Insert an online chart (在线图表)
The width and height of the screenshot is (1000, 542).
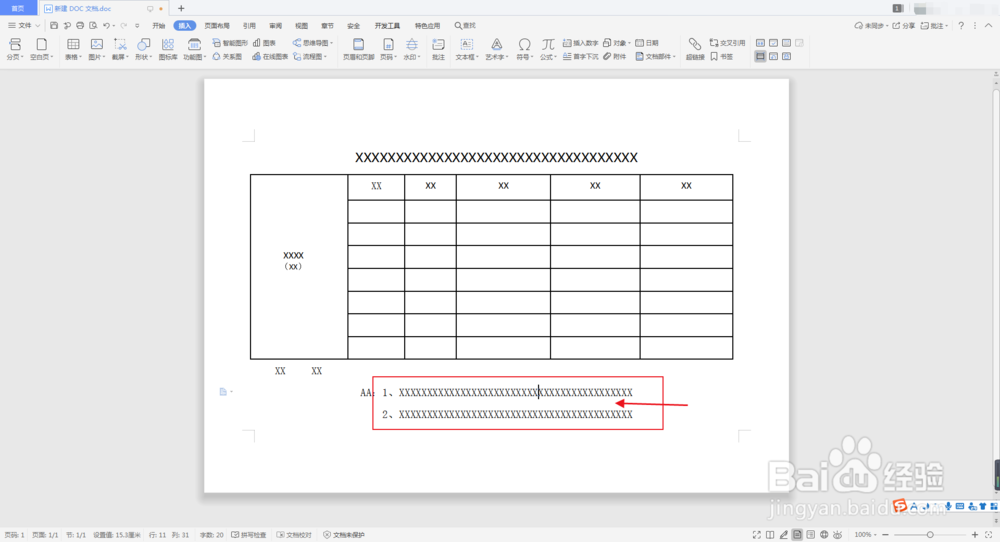tap(270, 57)
